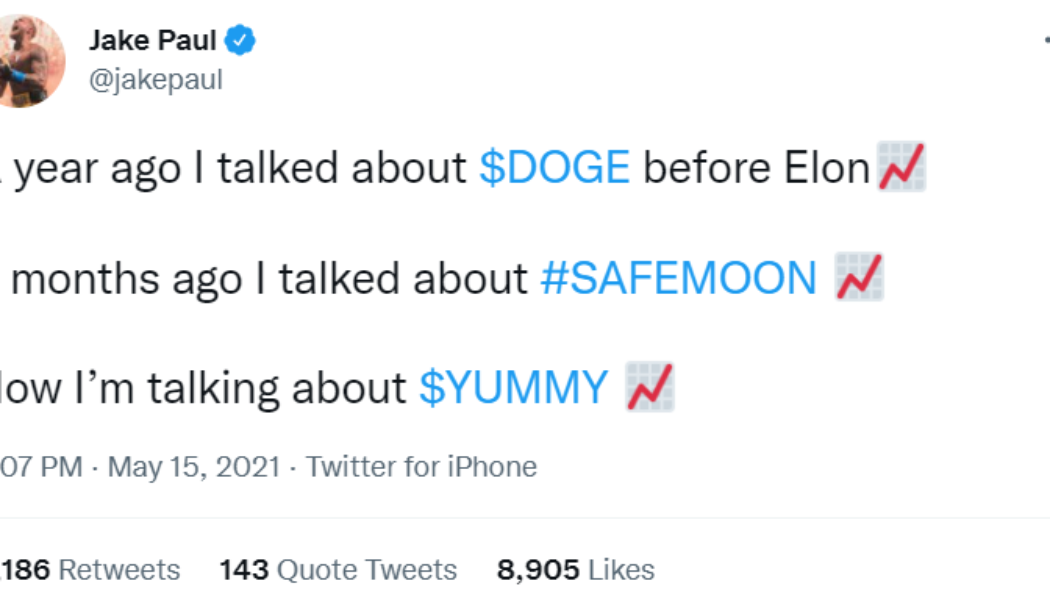Viewport: 1050px width, 600px height.
Task: Click the "year ago I talked about" text
Action: point(240,169)
